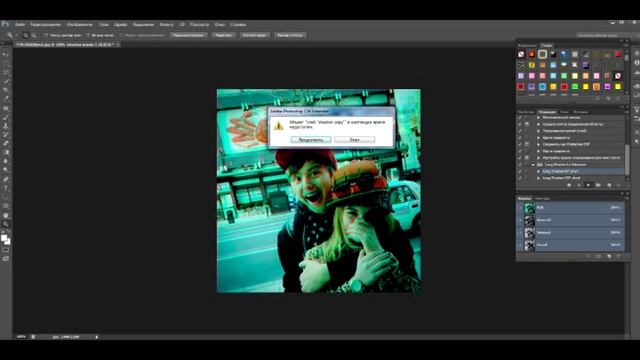Viewport: 640px width, 360px height.
Task: Click the 'Полный экран' button
Action: (254, 36)
